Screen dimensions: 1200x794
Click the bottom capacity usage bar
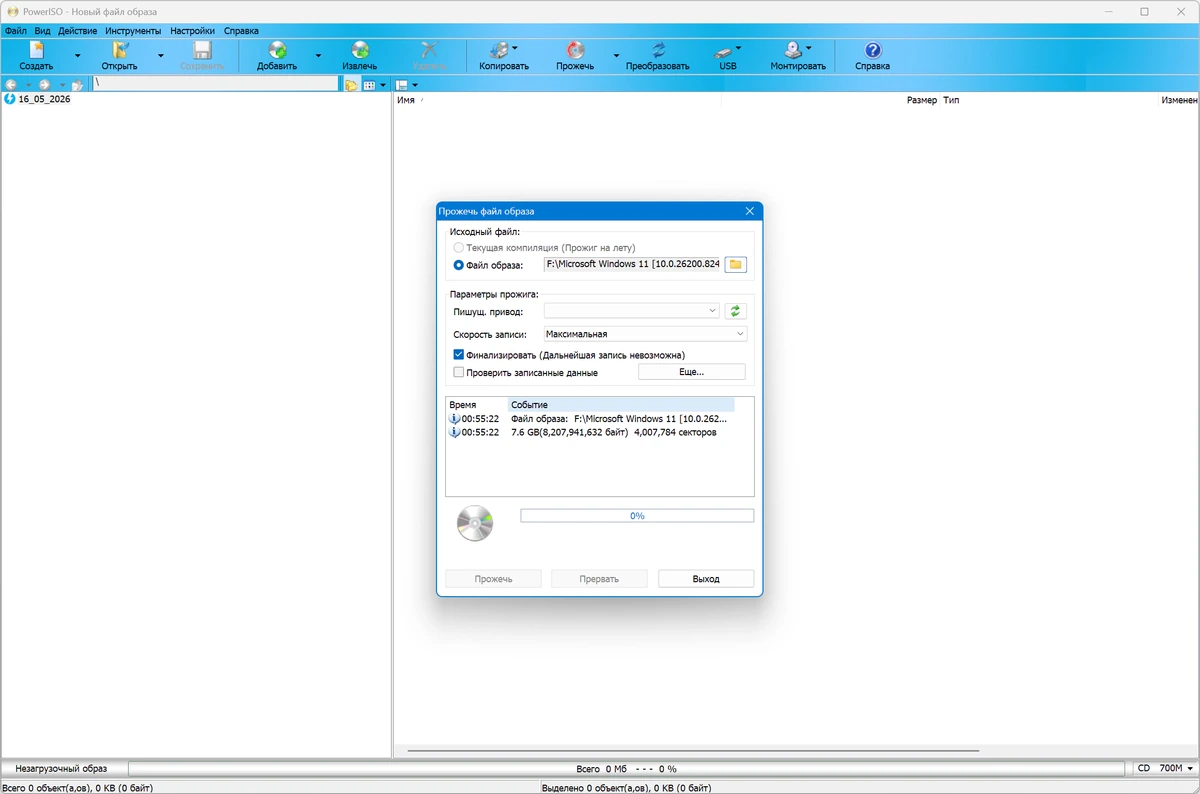(x=627, y=768)
